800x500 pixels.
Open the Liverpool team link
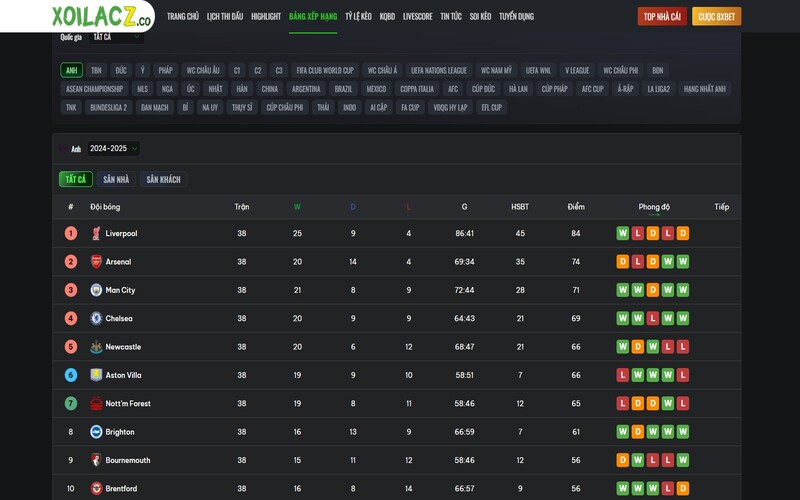(x=121, y=234)
